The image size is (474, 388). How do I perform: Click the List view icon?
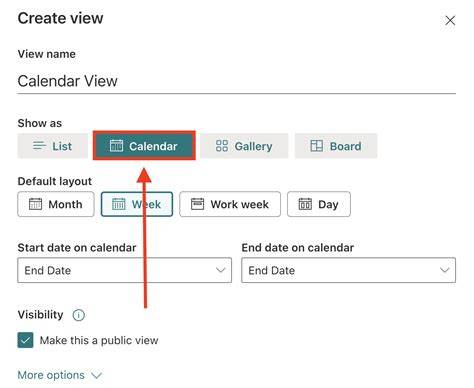[x=39, y=146]
